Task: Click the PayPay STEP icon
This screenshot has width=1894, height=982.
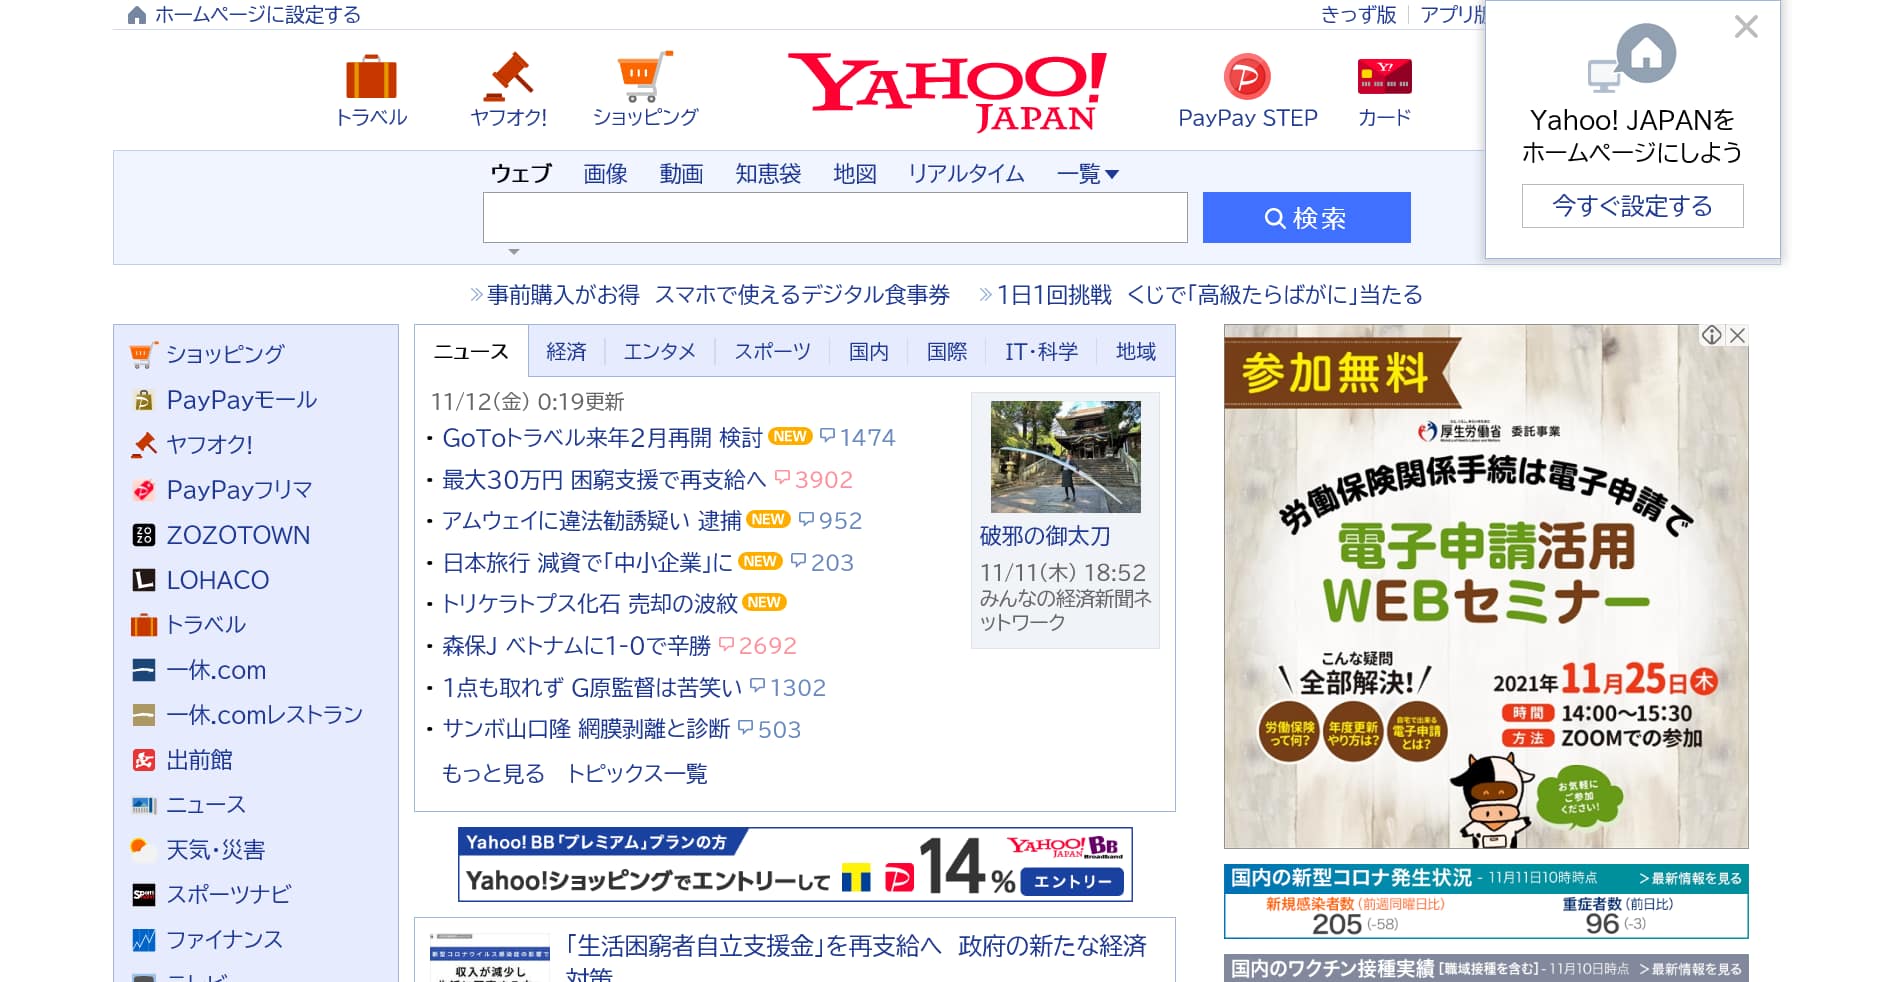Action: point(1247,76)
